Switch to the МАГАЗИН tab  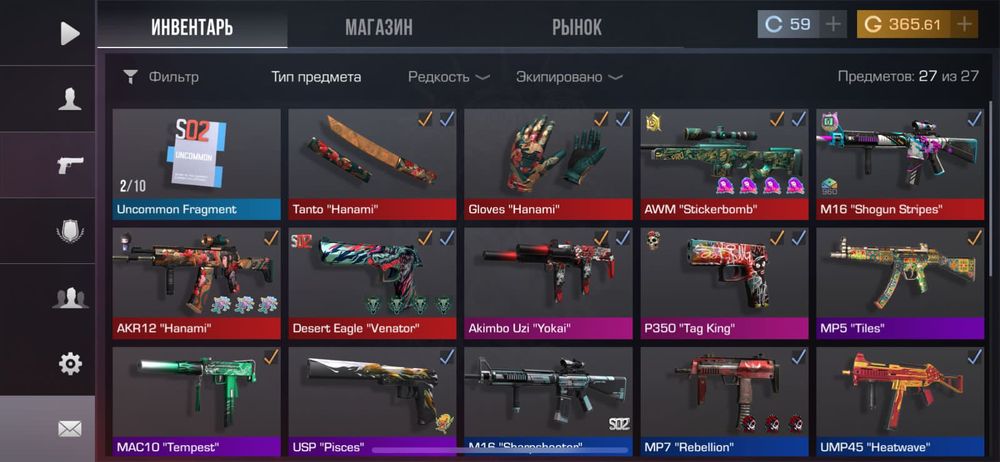pyautogui.click(x=379, y=27)
